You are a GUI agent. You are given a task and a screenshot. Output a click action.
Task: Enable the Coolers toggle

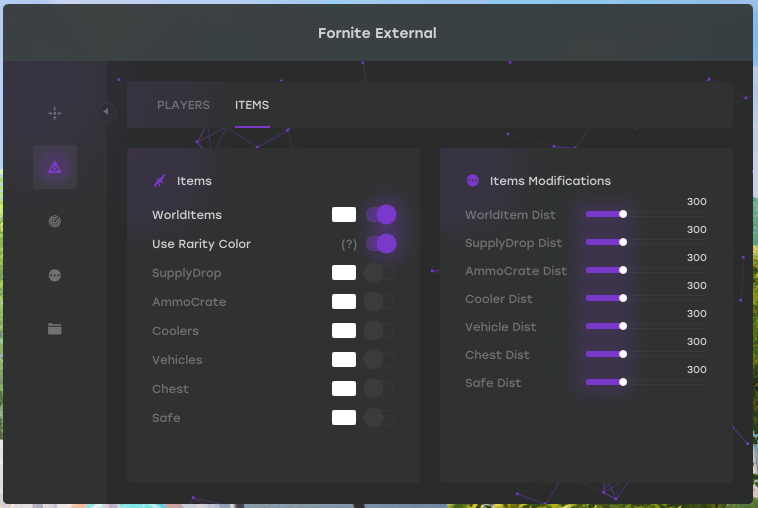click(379, 331)
